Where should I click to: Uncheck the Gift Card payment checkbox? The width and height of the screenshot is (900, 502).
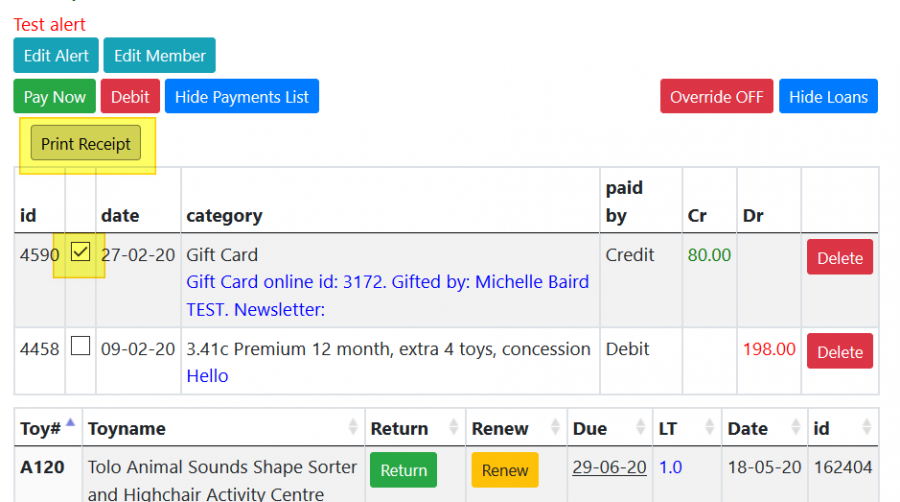click(81, 253)
